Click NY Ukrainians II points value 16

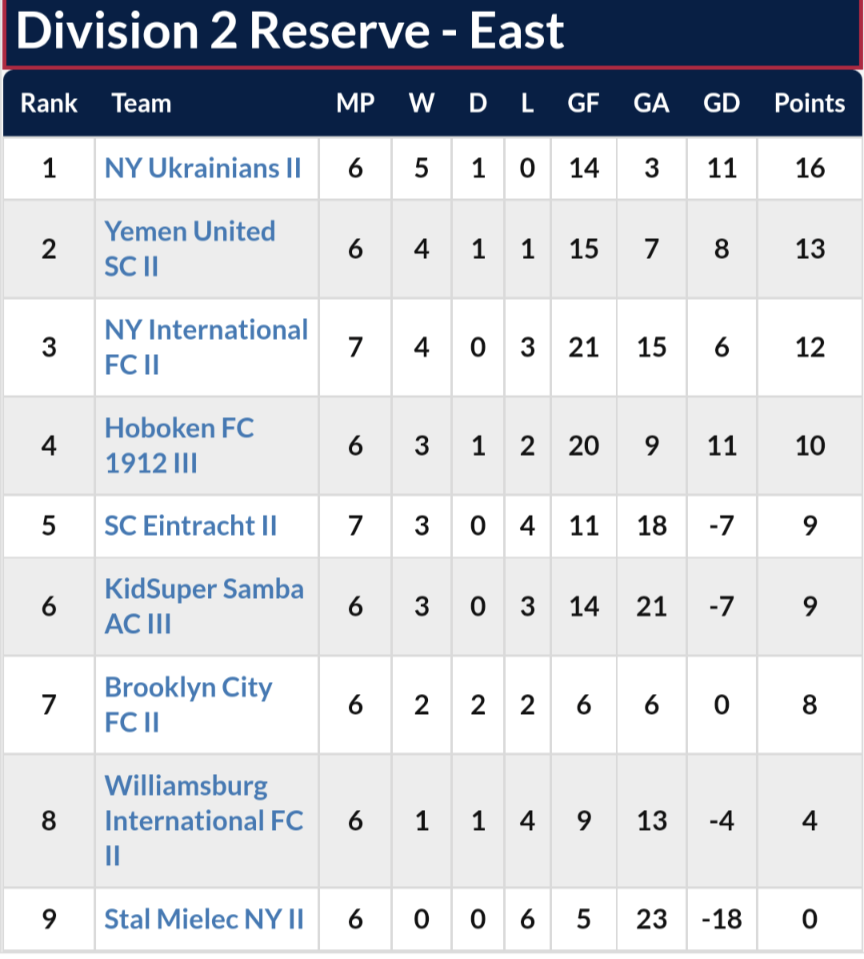pyautogui.click(x=810, y=168)
